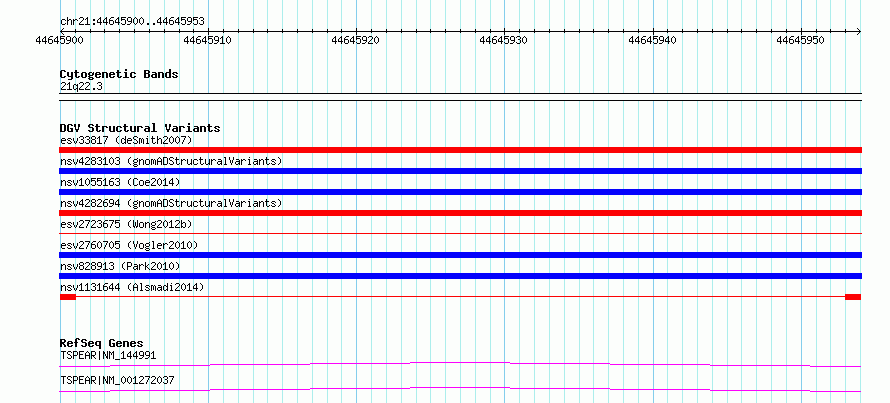Open the TSPEAR|NM_001272037 transcript label

(x=117, y=380)
